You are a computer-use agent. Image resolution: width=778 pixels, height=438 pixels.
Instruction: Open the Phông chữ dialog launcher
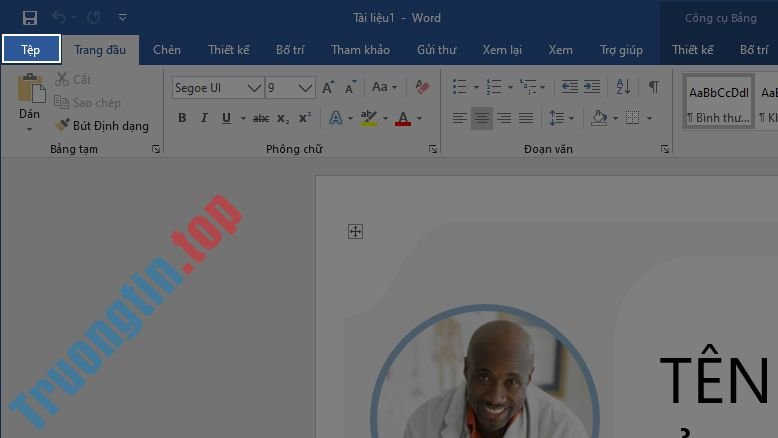(433, 149)
